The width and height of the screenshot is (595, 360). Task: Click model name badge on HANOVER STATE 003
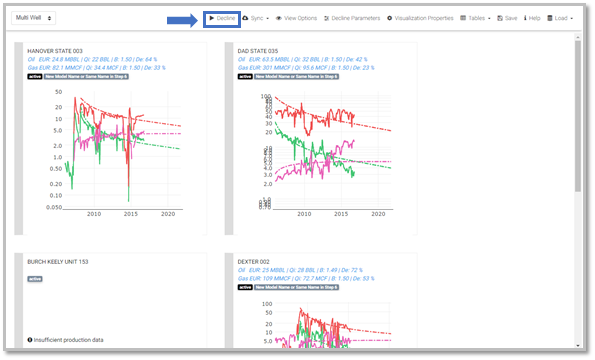click(x=86, y=77)
